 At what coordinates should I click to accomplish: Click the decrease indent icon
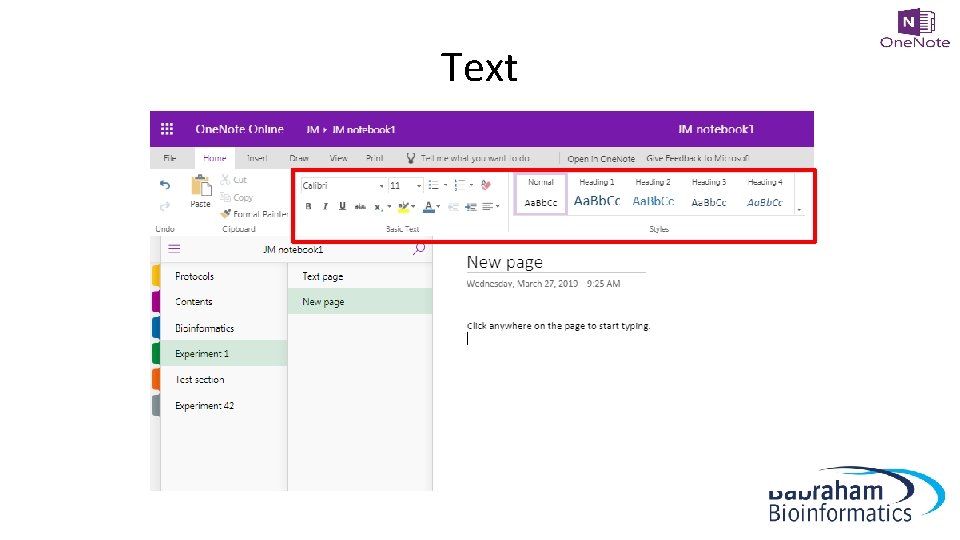click(x=453, y=207)
